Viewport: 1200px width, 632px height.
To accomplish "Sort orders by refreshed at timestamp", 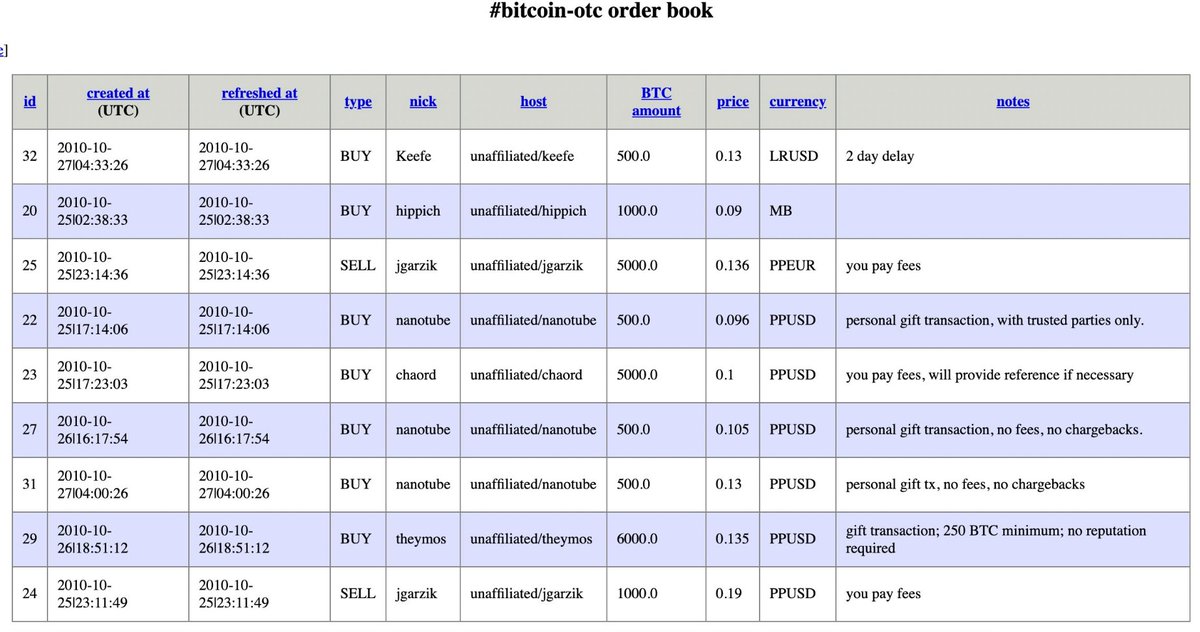I will [260, 93].
